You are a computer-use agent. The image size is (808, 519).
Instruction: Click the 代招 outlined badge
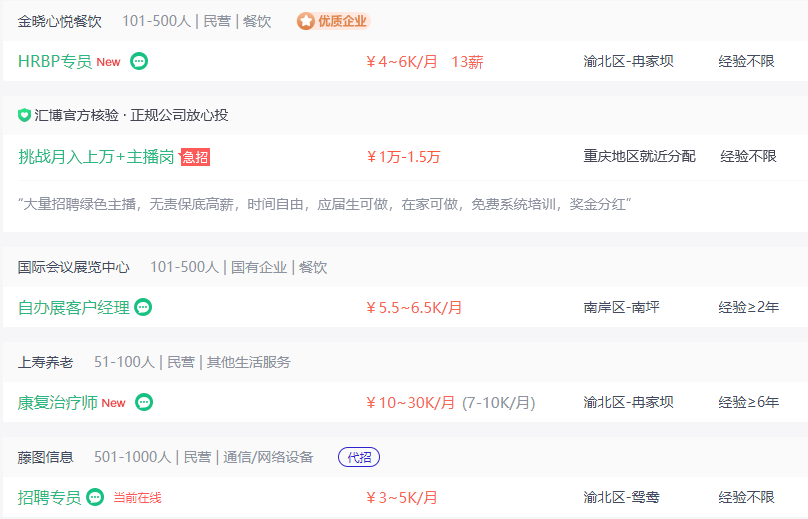(359, 457)
